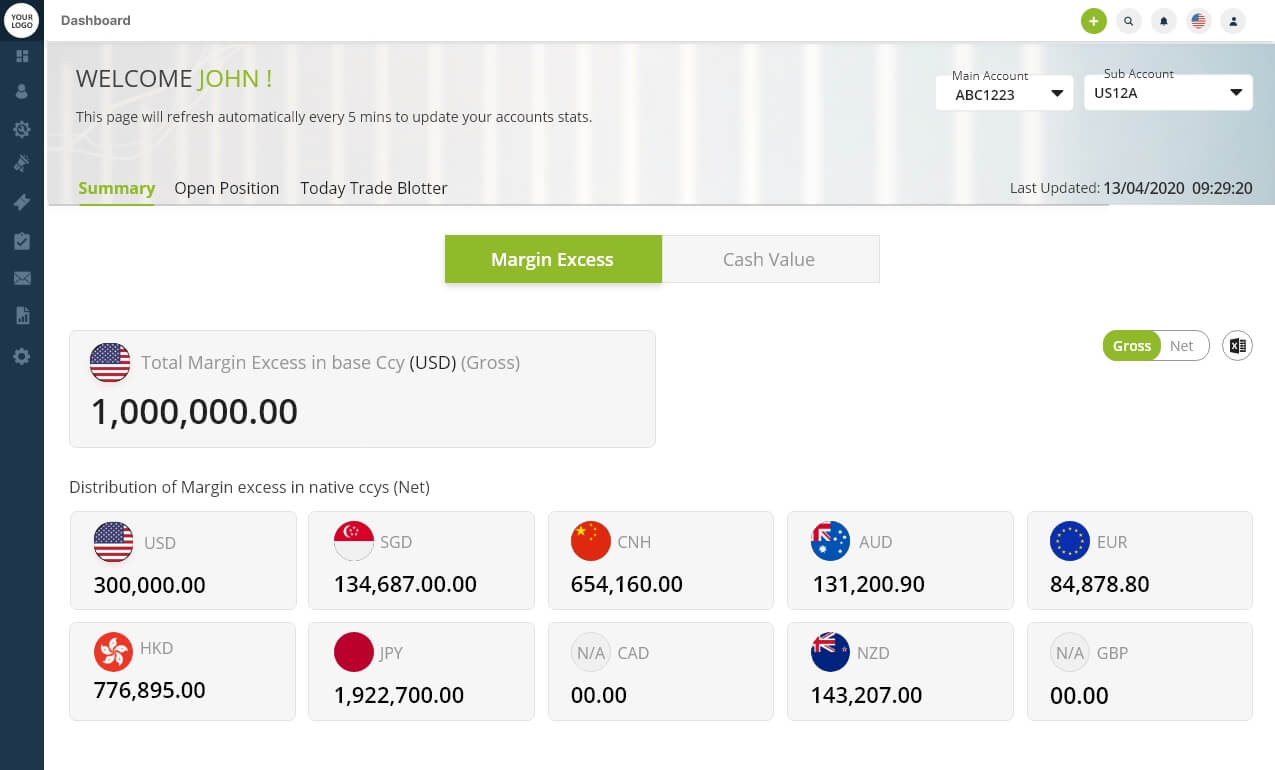Select the USD currency card

(182, 560)
